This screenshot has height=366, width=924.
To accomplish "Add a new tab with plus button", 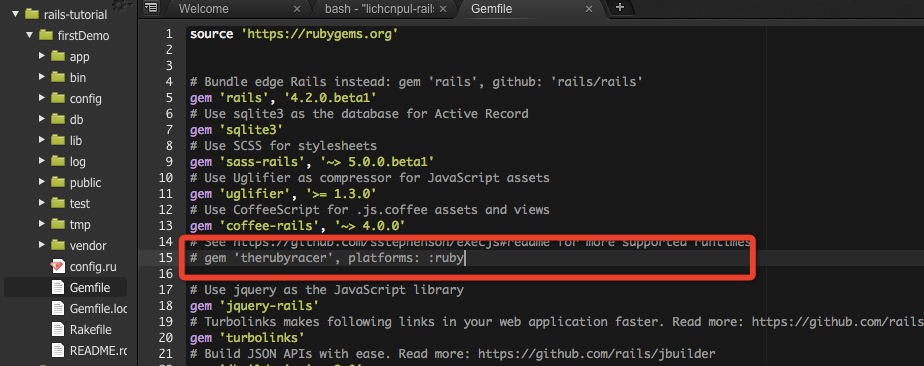I will [619, 7].
